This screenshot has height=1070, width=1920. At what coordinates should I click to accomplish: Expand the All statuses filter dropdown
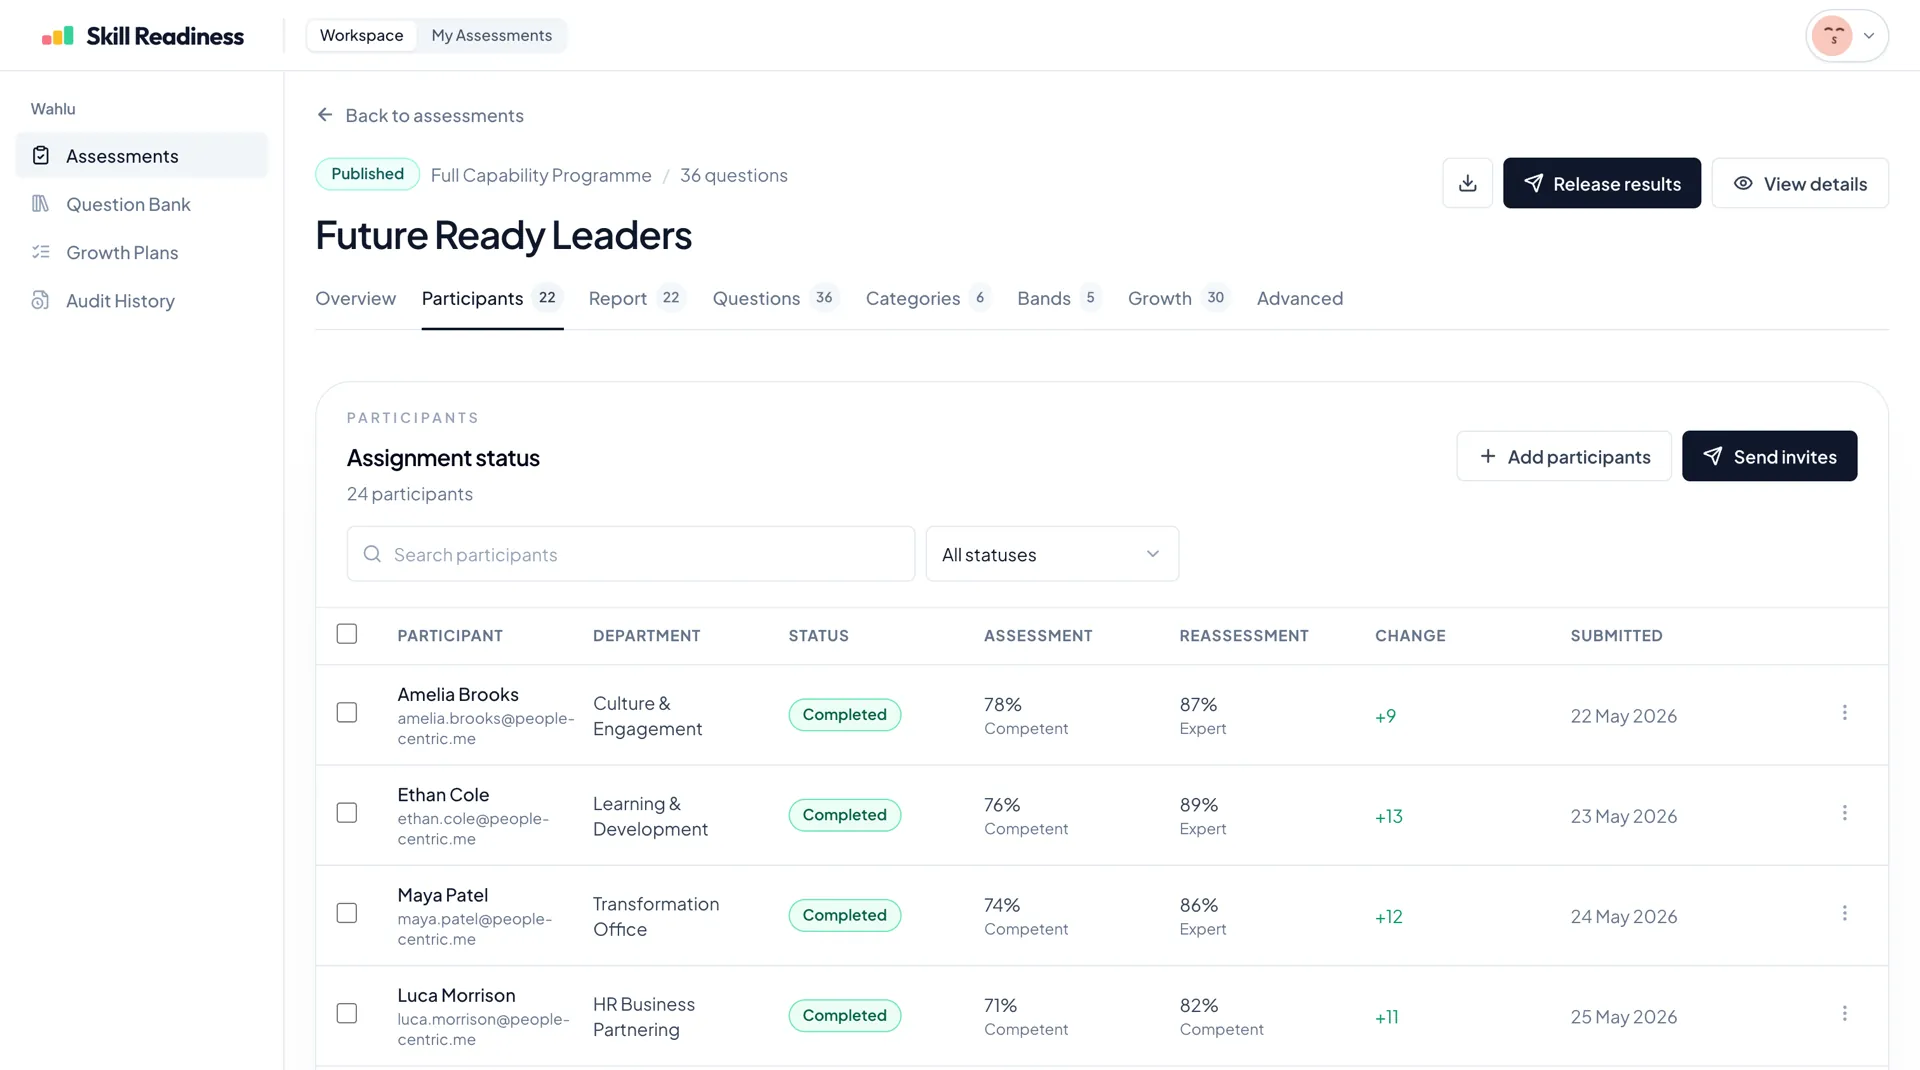(1051, 554)
